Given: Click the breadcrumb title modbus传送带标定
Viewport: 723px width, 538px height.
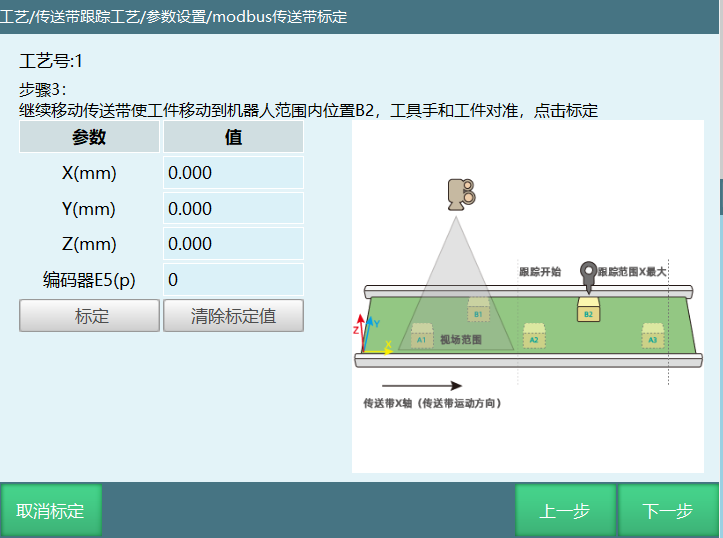Looking at the screenshot, I should click(280, 17).
